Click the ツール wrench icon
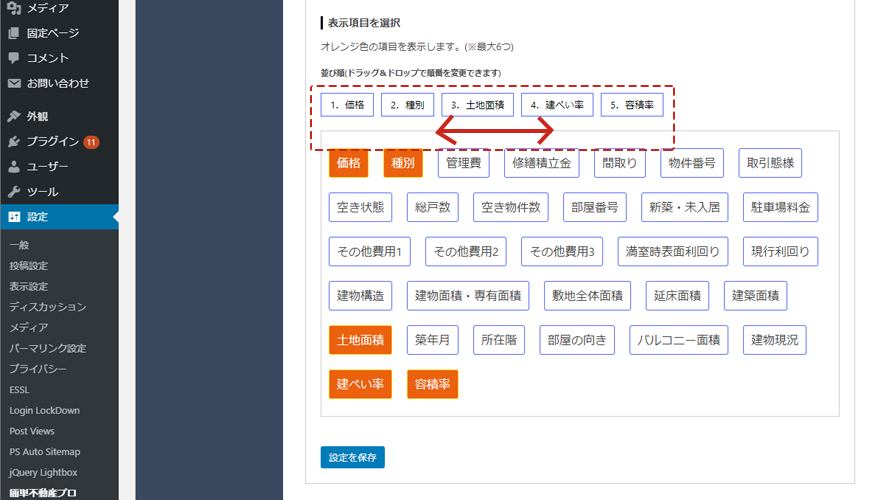The image size is (870, 500). pyautogui.click(x=14, y=191)
